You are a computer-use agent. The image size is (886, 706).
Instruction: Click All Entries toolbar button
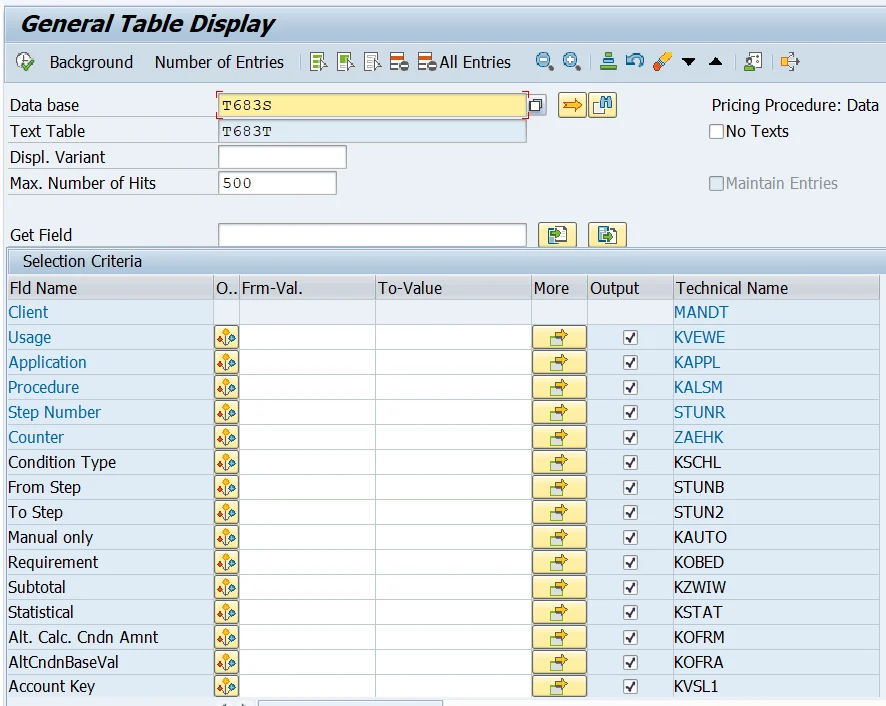(x=464, y=62)
